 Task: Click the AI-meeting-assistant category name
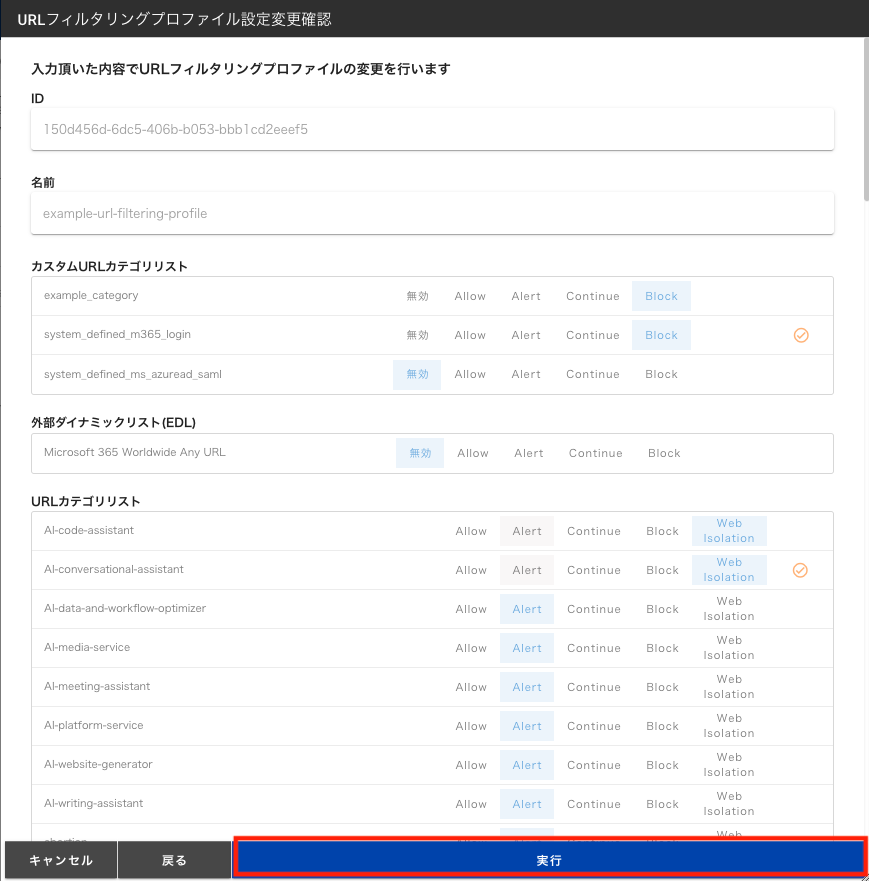97,687
